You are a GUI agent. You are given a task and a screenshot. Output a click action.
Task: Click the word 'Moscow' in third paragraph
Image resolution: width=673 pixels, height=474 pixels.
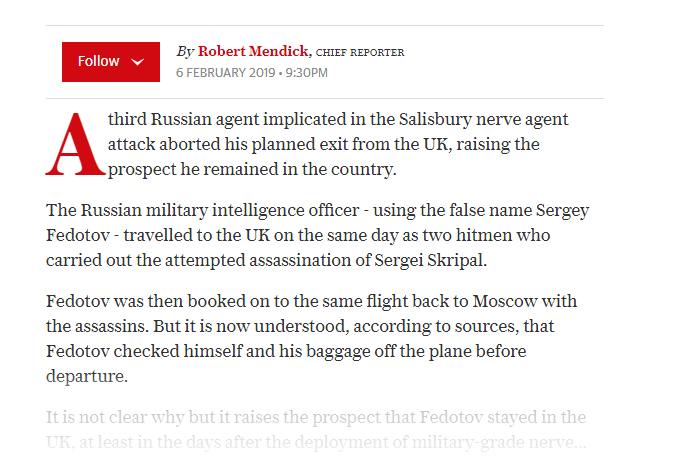[x=505, y=301]
